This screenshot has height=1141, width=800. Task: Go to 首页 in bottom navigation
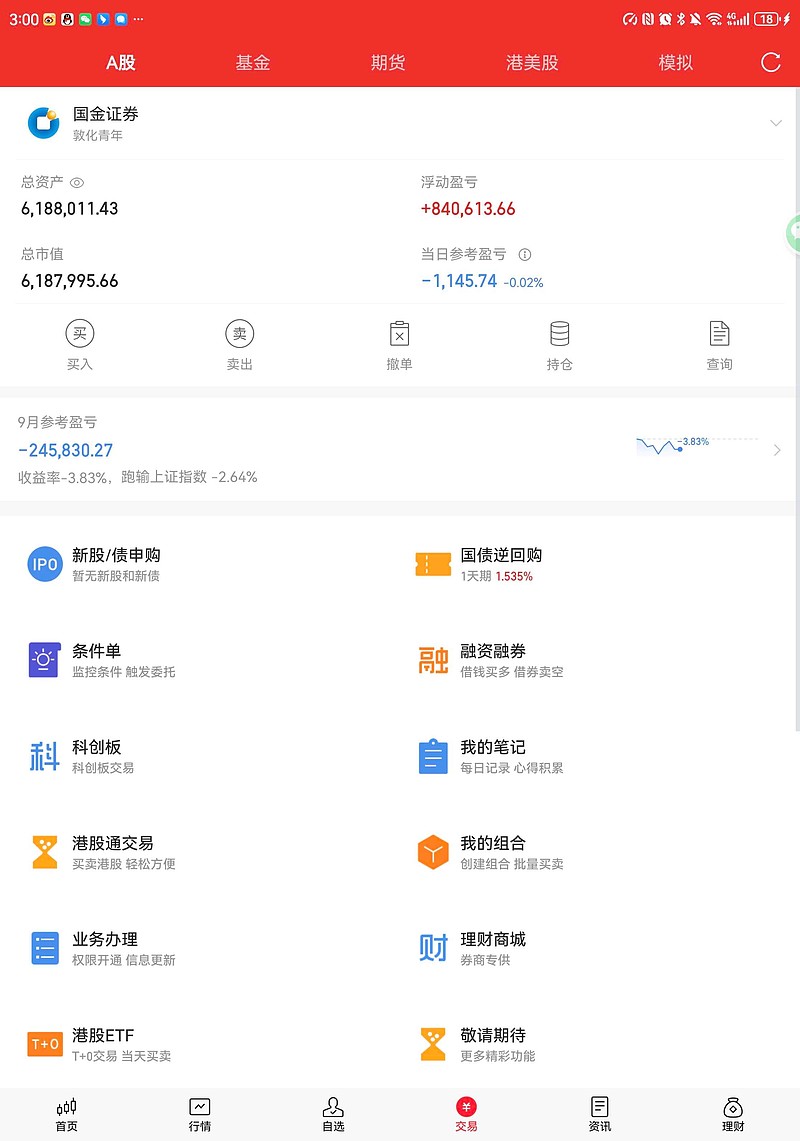tap(66, 1115)
